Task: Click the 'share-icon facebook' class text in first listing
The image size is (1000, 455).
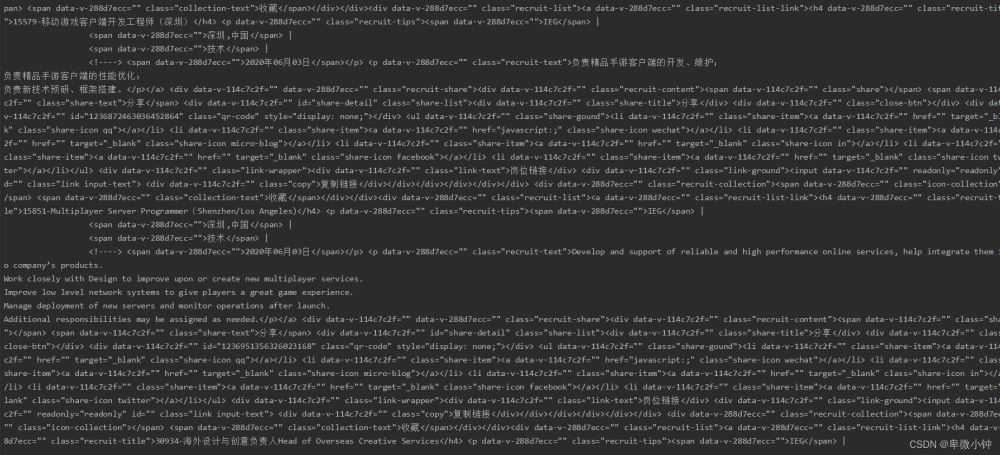Action: tap(394, 157)
